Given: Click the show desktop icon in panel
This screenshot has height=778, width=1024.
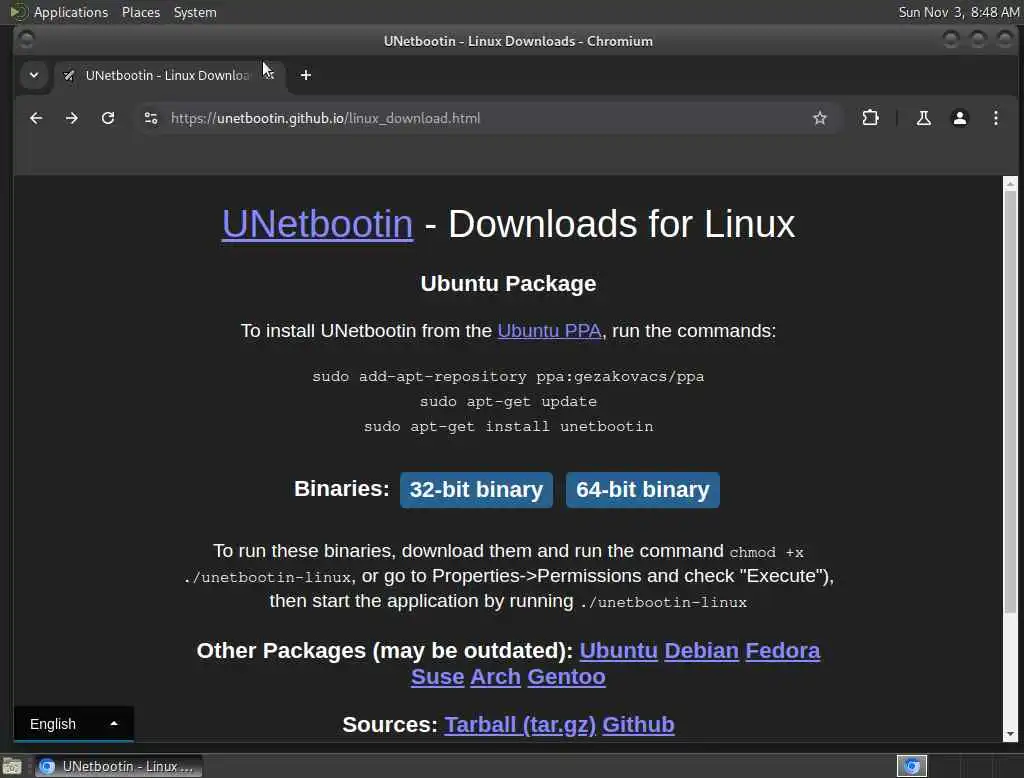Looking at the screenshot, I should (12, 766).
